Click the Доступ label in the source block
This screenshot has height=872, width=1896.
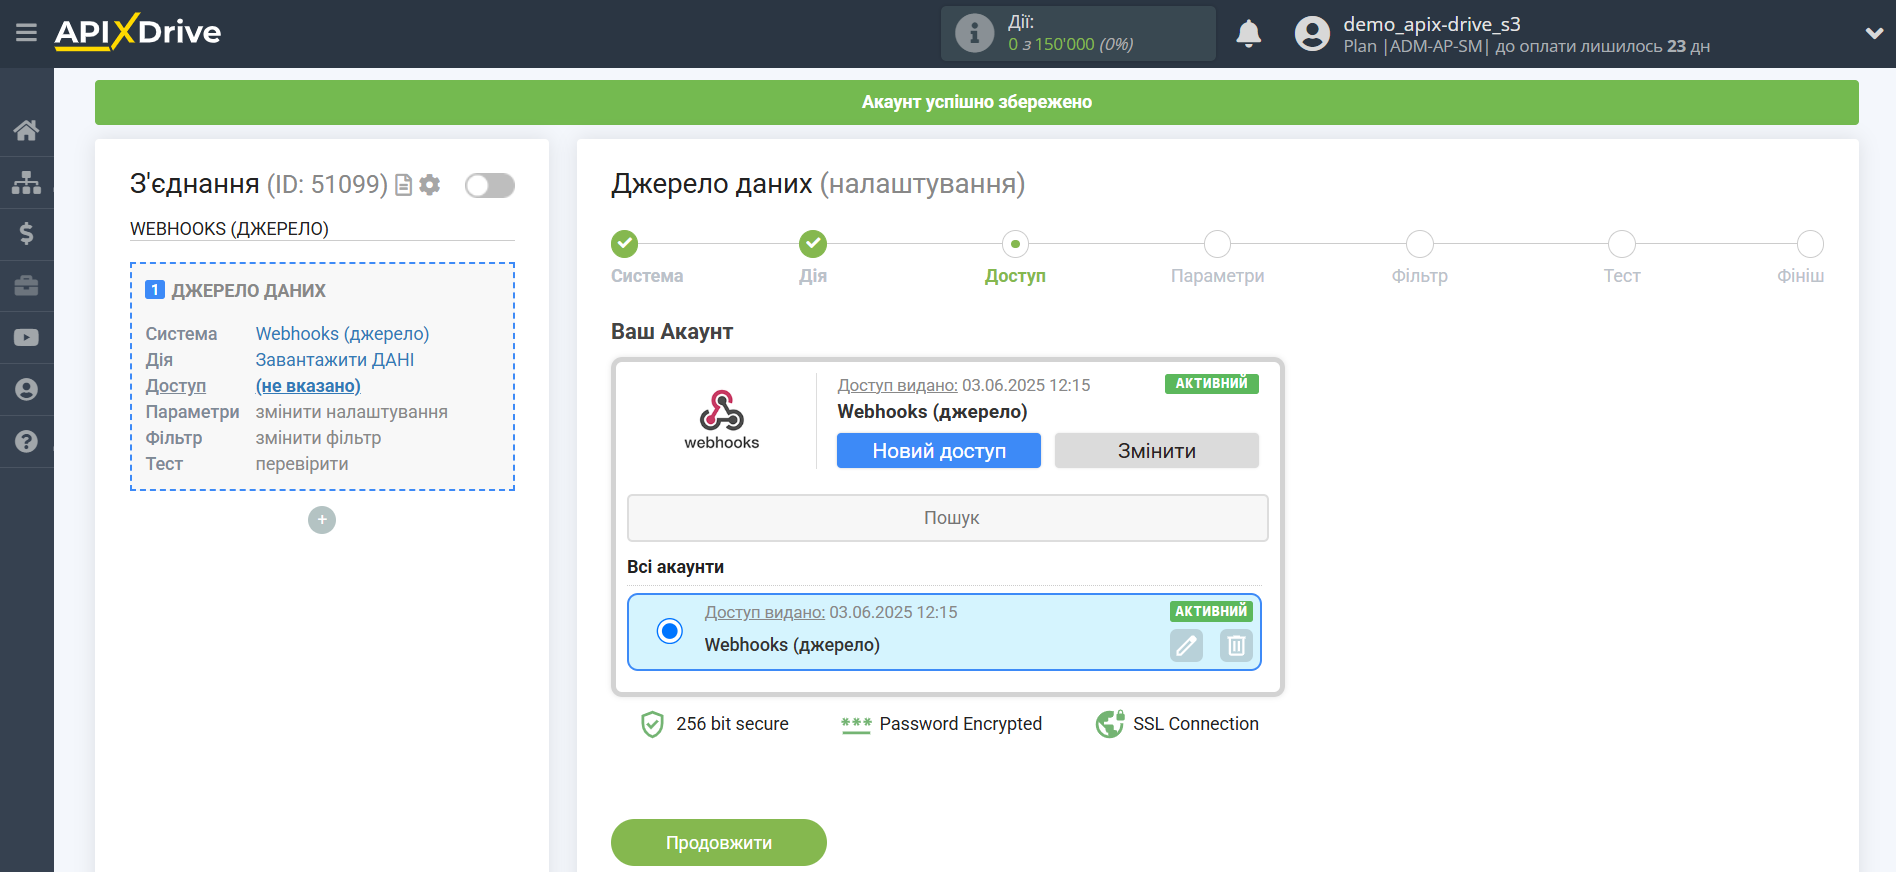tap(176, 386)
